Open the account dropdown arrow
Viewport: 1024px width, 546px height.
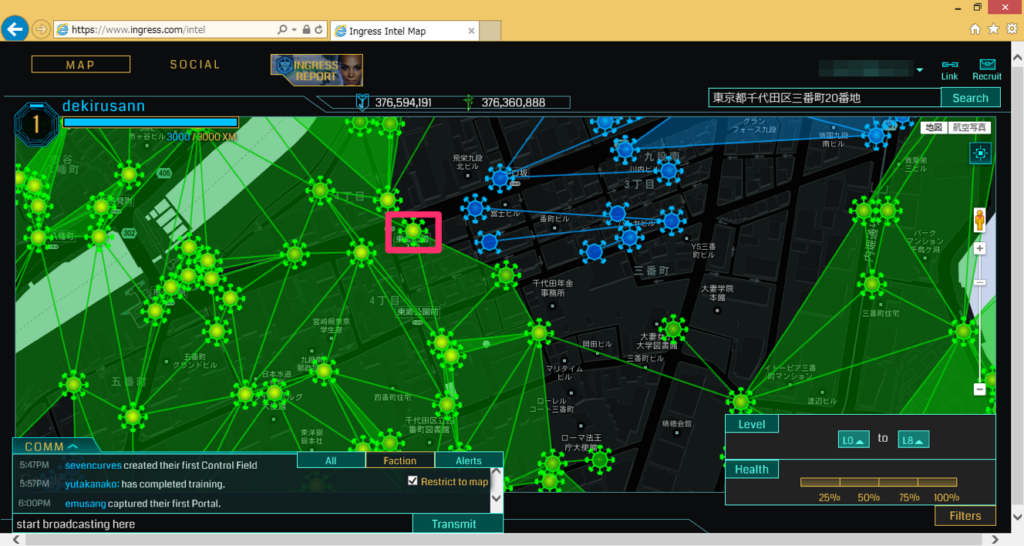pyautogui.click(x=920, y=70)
